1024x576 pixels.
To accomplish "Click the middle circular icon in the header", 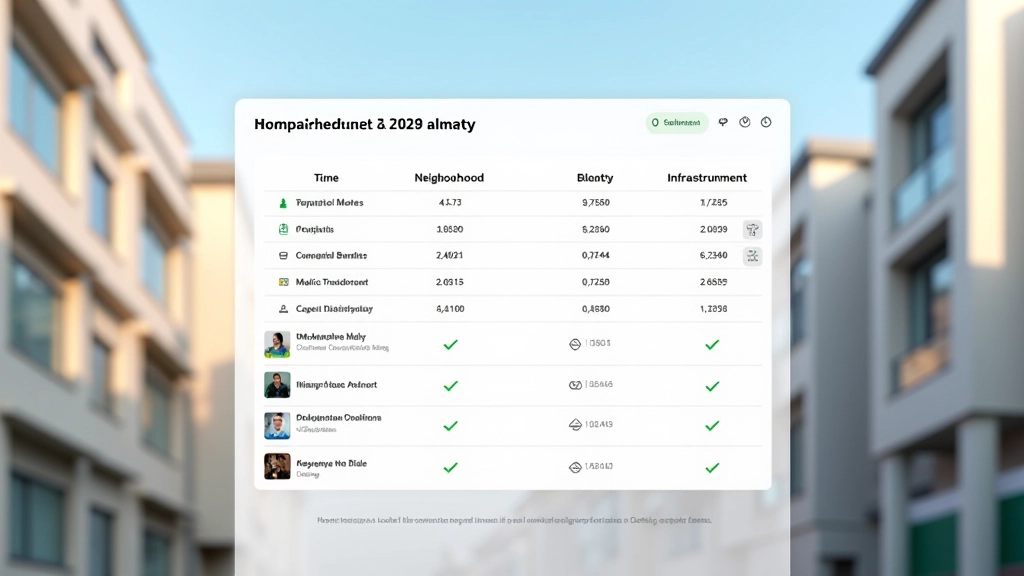I will pyautogui.click(x=745, y=123).
